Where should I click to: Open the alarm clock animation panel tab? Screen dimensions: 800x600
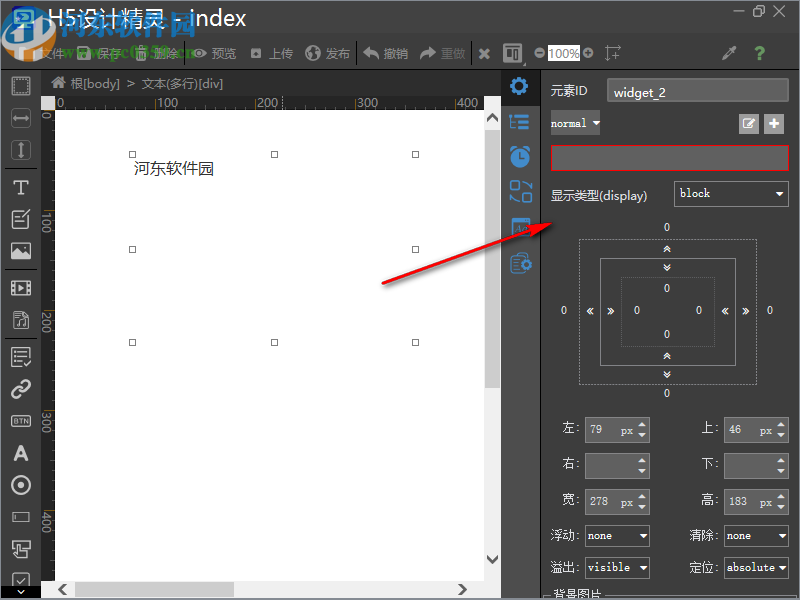(520, 156)
